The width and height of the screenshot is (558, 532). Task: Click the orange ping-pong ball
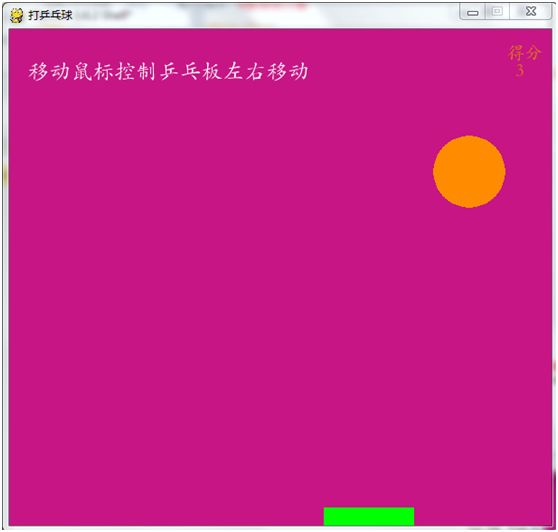[x=469, y=172]
